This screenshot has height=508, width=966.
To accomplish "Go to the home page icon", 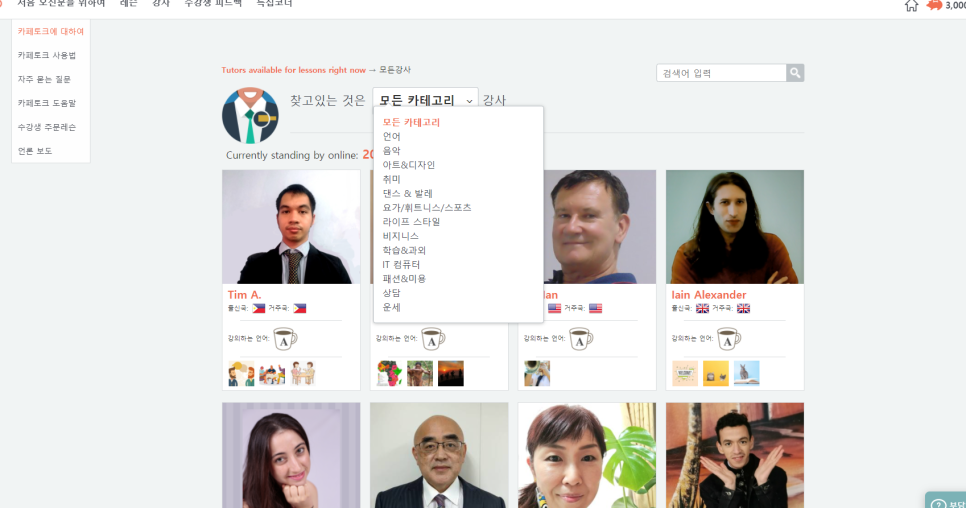I will coord(911,6).
